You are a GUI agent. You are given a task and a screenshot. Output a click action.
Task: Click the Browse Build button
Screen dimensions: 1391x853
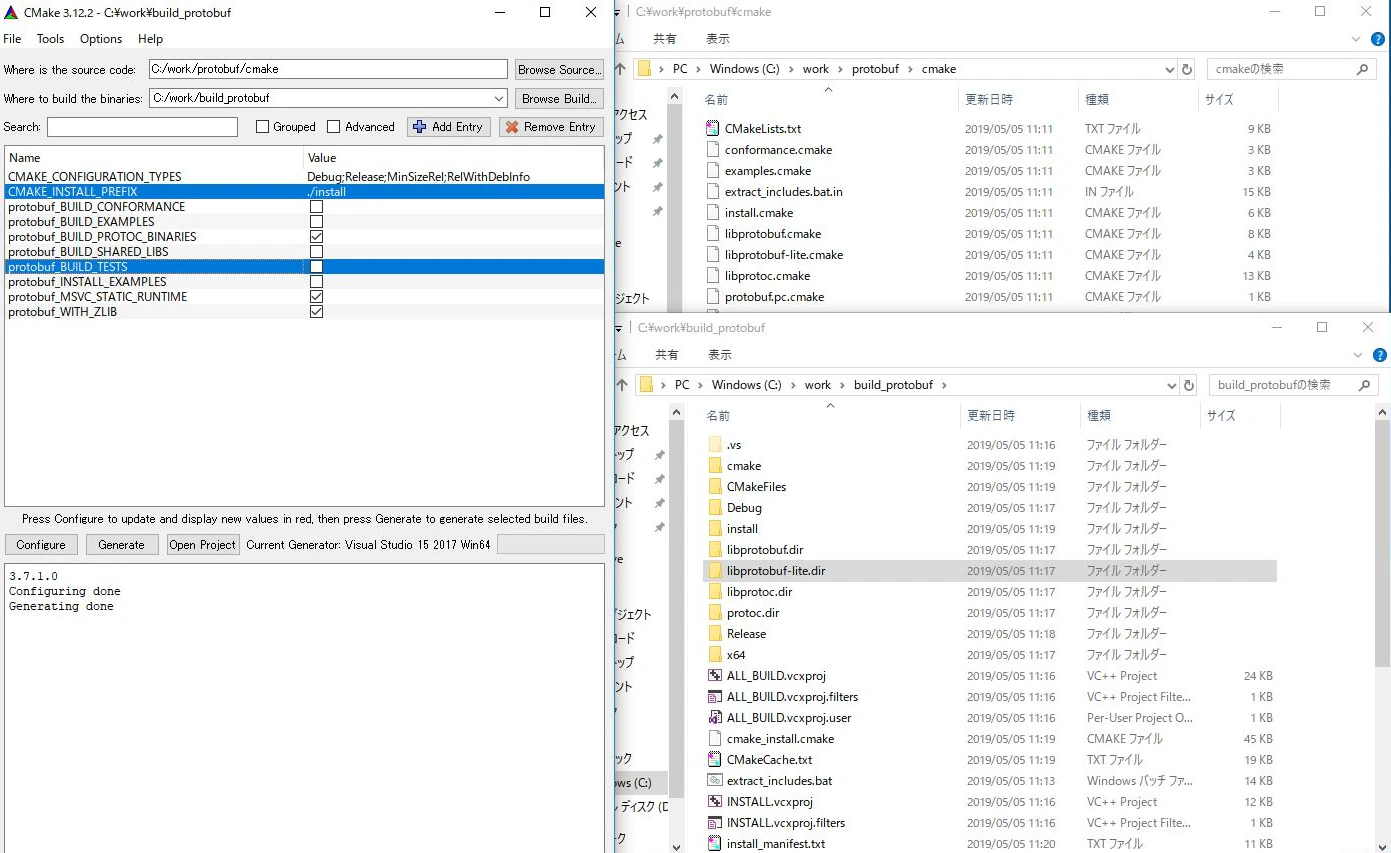click(559, 98)
